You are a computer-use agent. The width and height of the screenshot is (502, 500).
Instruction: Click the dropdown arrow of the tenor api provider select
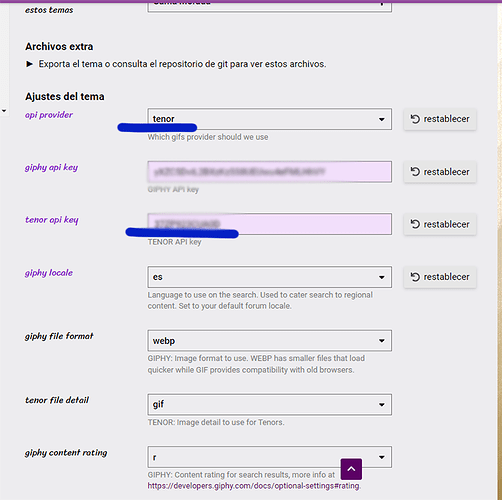click(382, 119)
